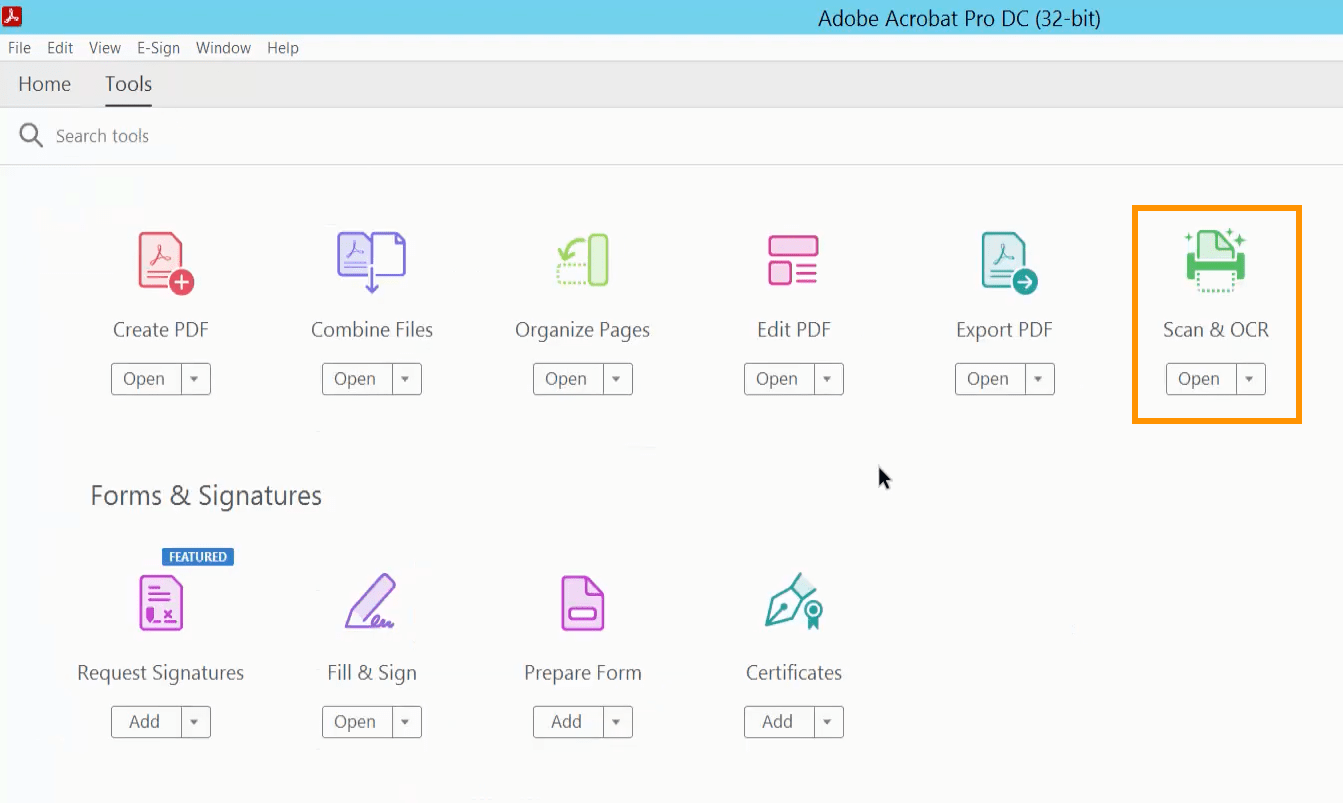Viewport: 1343px width, 803px height.
Task: Expand the Prepare Form dropdown arrow
Action: pos(617,722)
